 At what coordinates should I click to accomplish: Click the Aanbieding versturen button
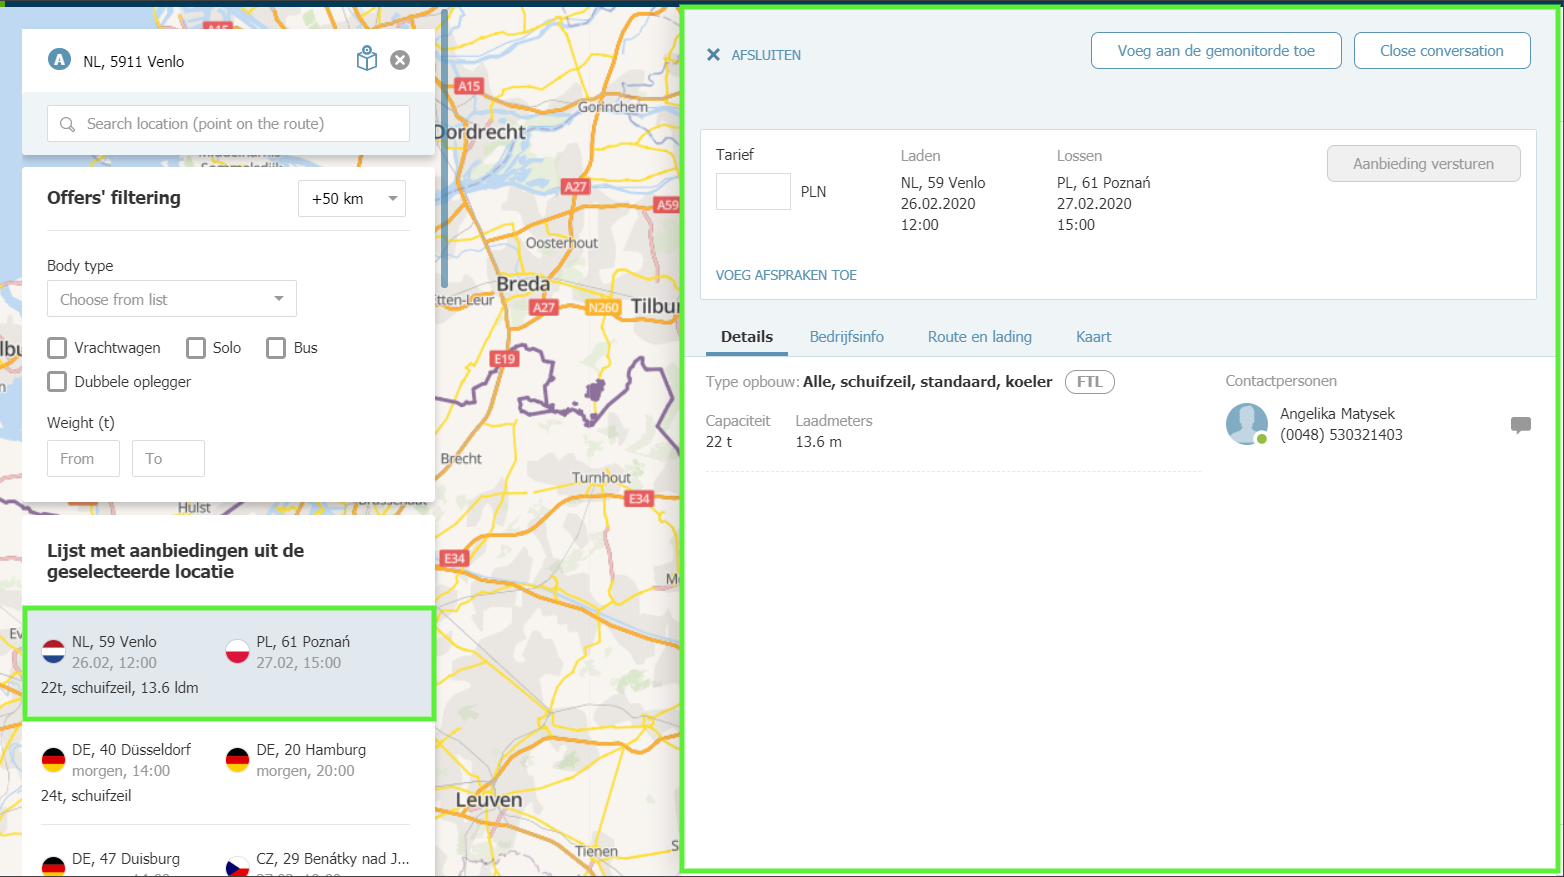pyautogui.click(x=1423, y=164)
